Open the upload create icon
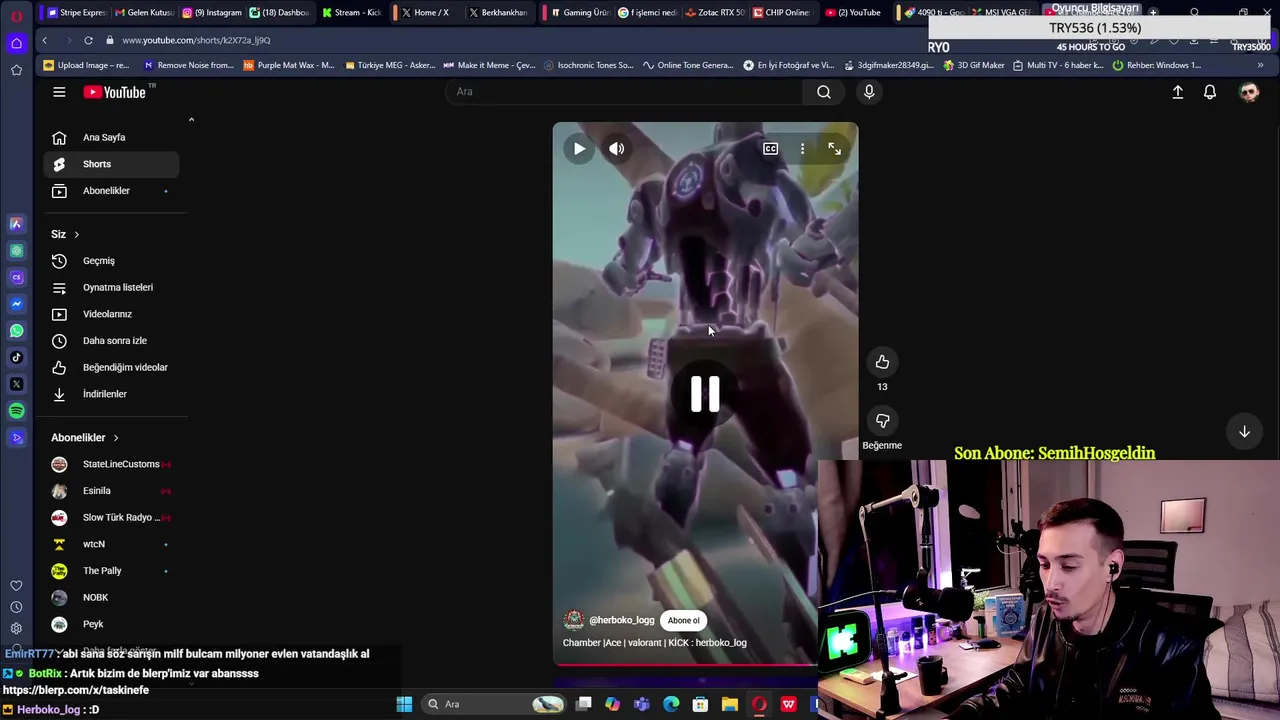Viewport: 1280px width, 720px height. point(1177,92)
